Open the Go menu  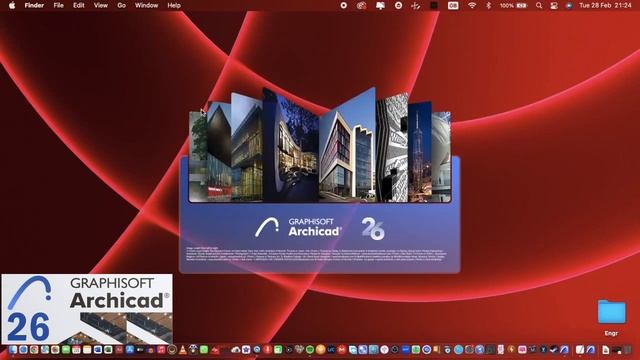click(121, 5)
